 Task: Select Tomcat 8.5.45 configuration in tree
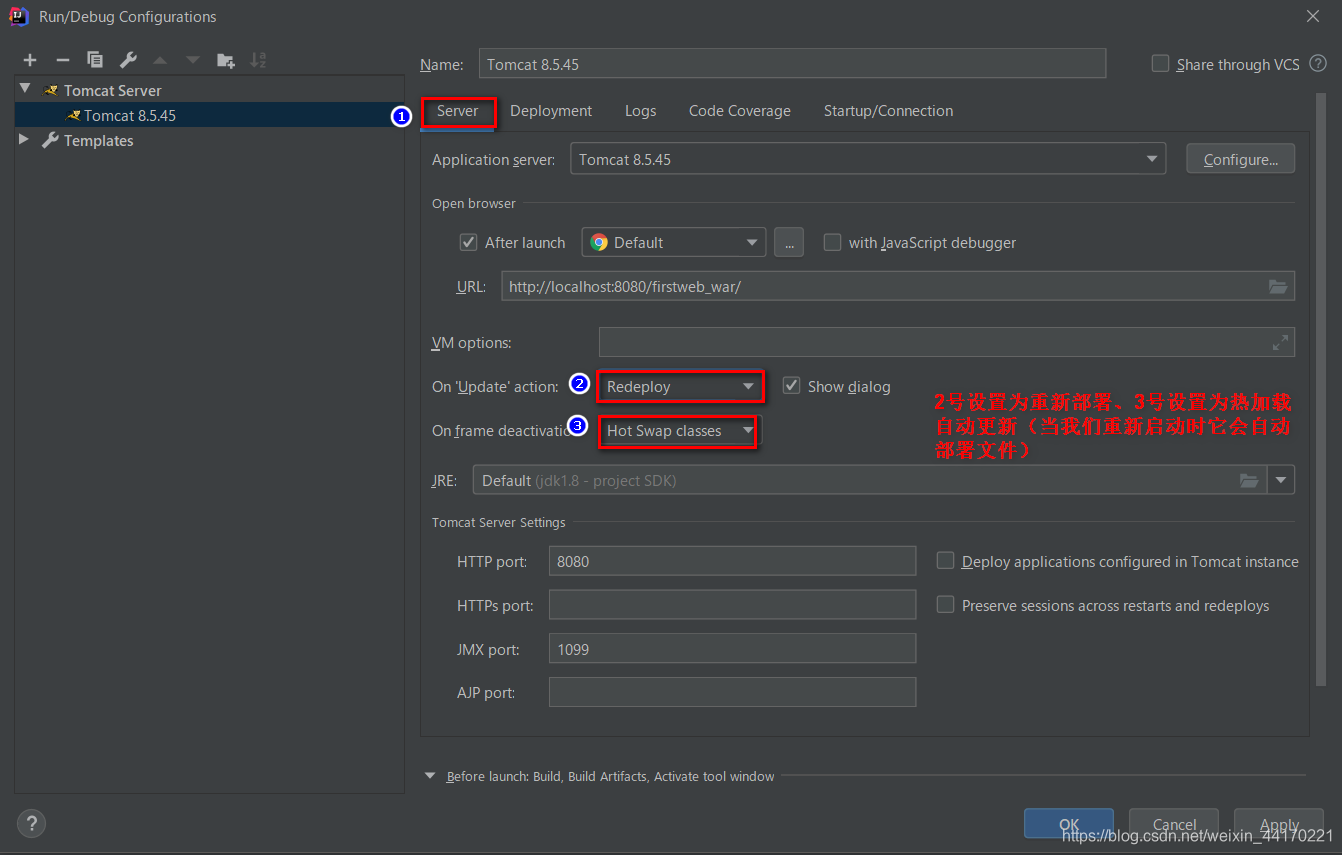pyautogui.click(x=209, y=115)
